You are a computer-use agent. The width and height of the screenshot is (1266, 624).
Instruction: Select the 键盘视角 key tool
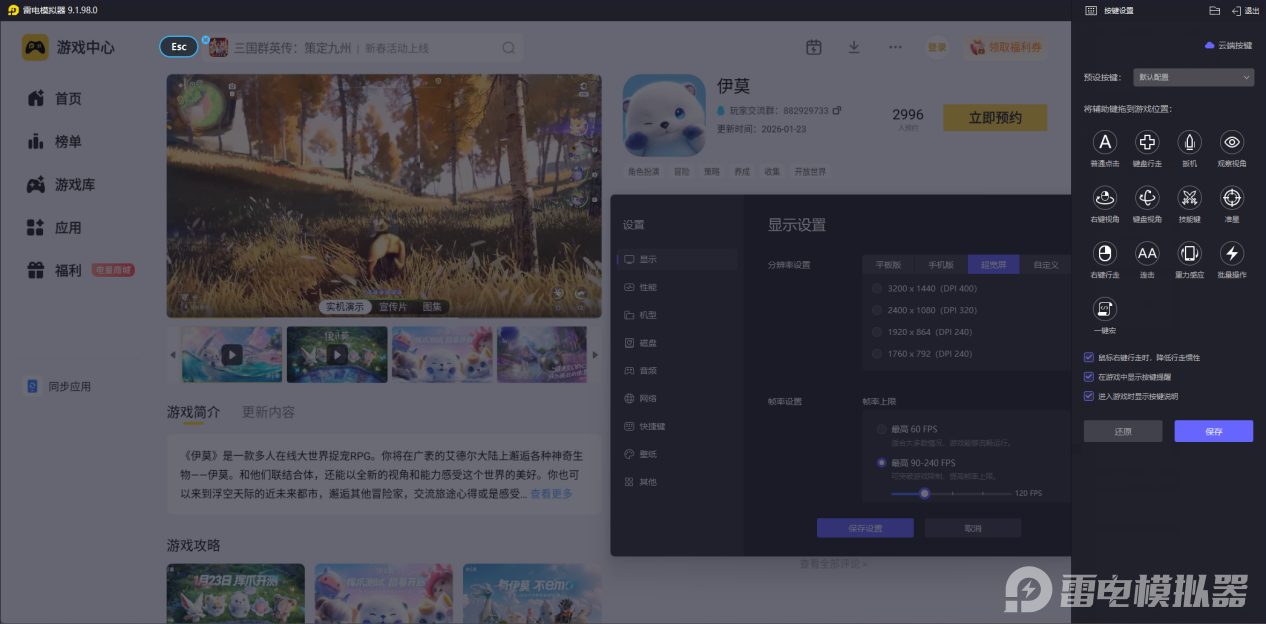click(1147, 203)
